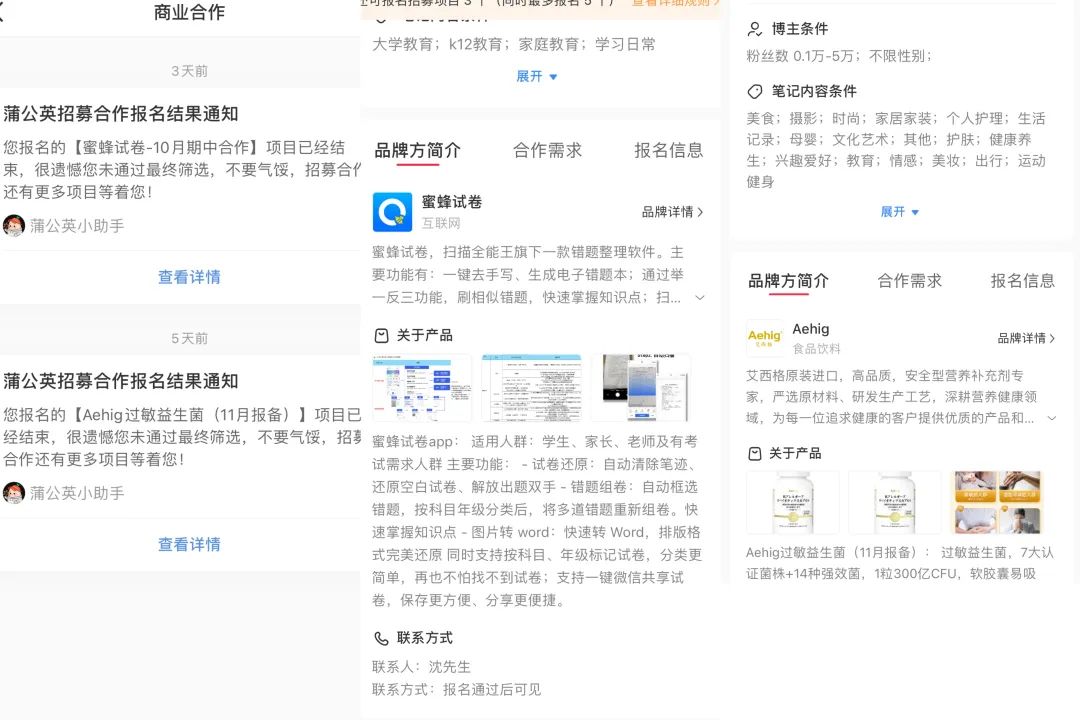Tap the person icon beside 博主条件
The width and height of the screenshot is (1080, 720).
[755, 29]
